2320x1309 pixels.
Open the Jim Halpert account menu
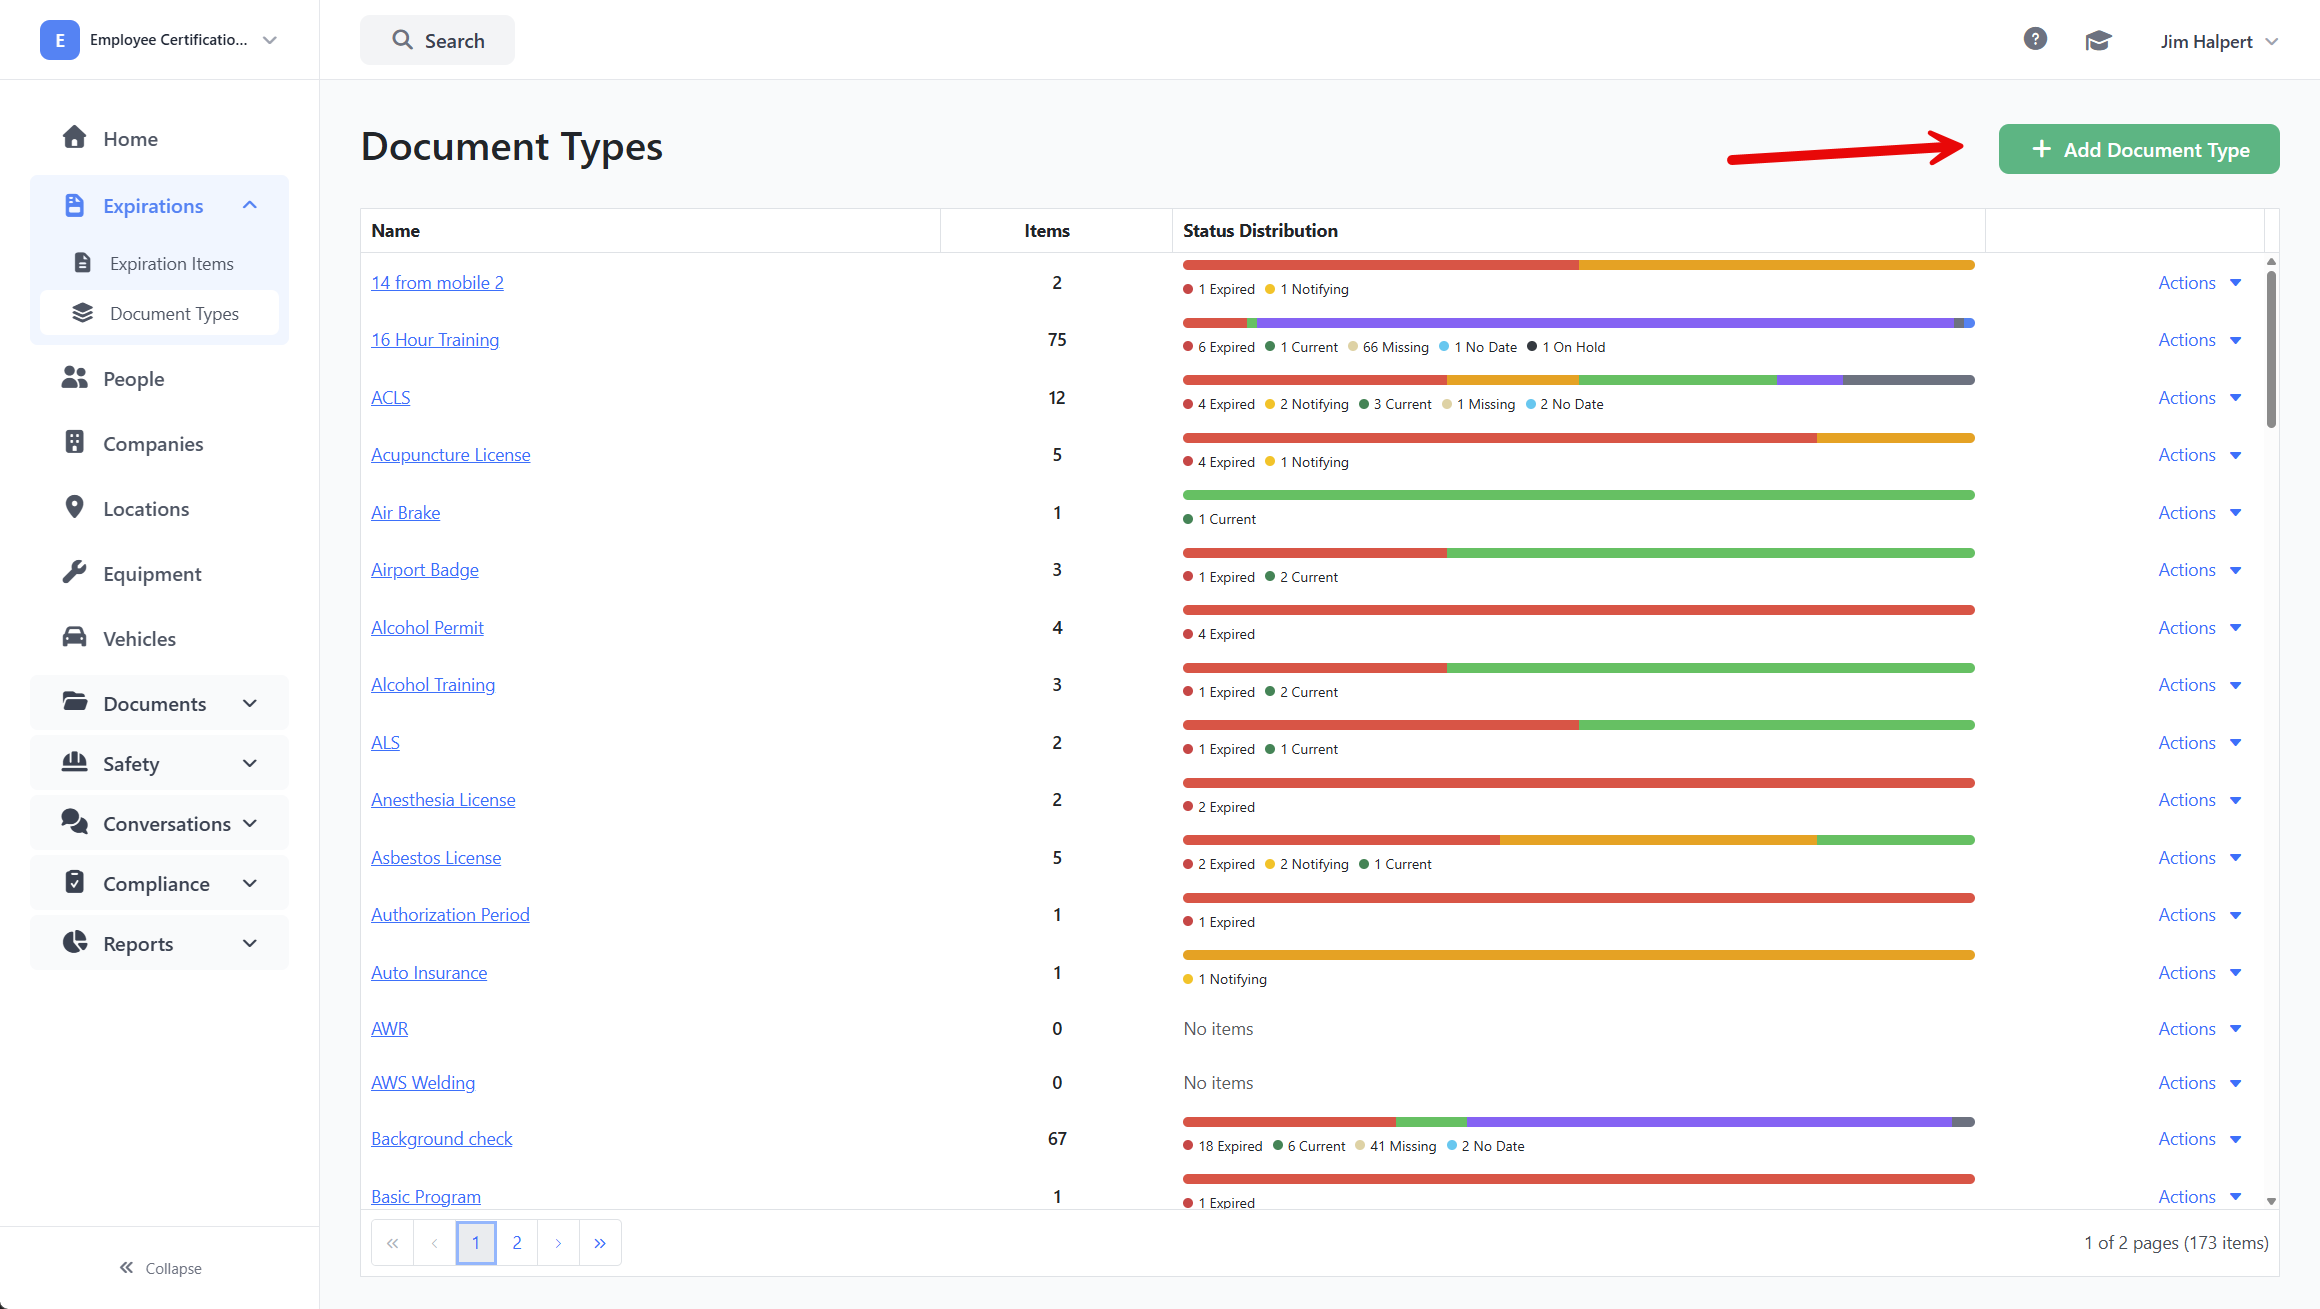(2218, 41)
